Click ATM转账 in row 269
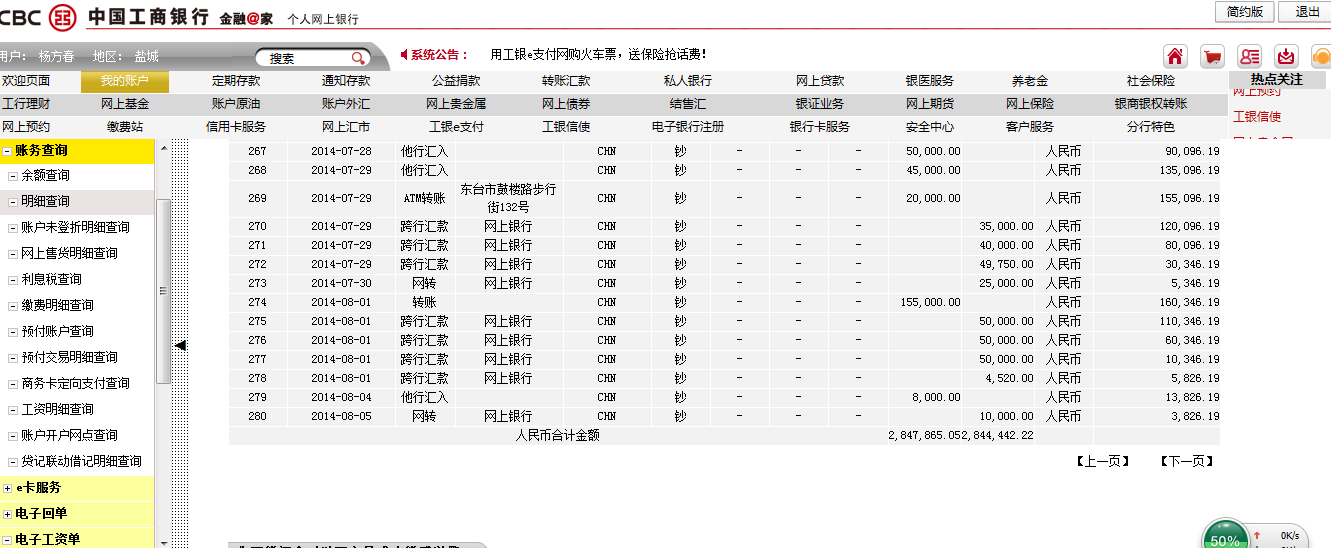Viewport: 1331px width, 548px height. pyautogui.click(x=424, y=198)
